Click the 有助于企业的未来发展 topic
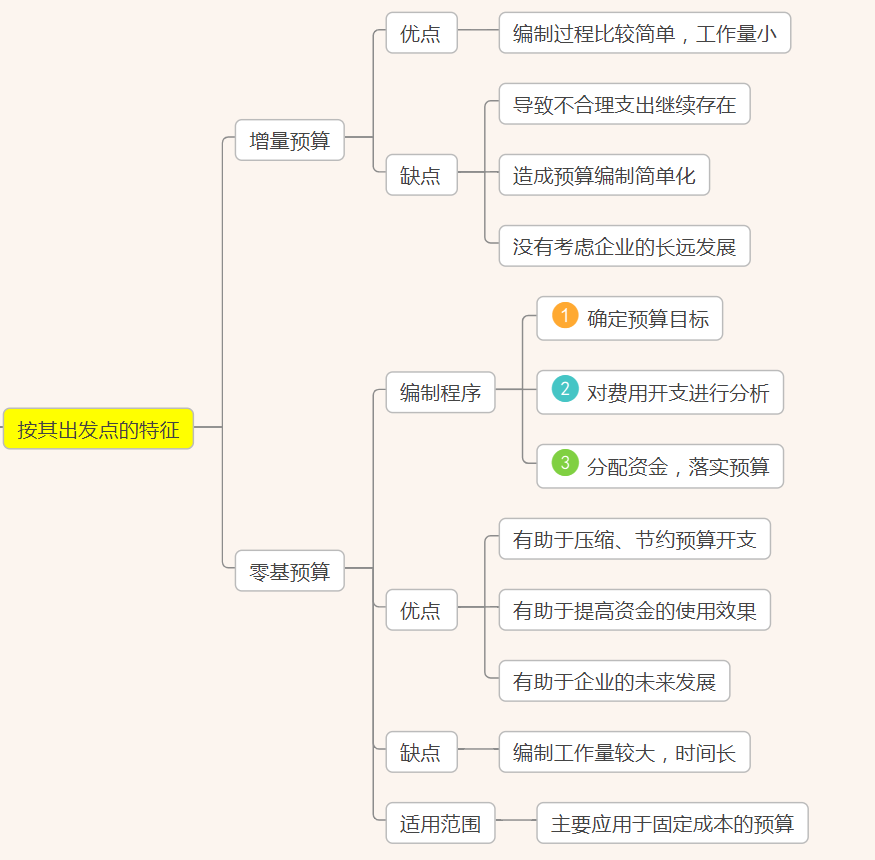The image size is (875, 860). pyautogui.click(x=614, y=681)
